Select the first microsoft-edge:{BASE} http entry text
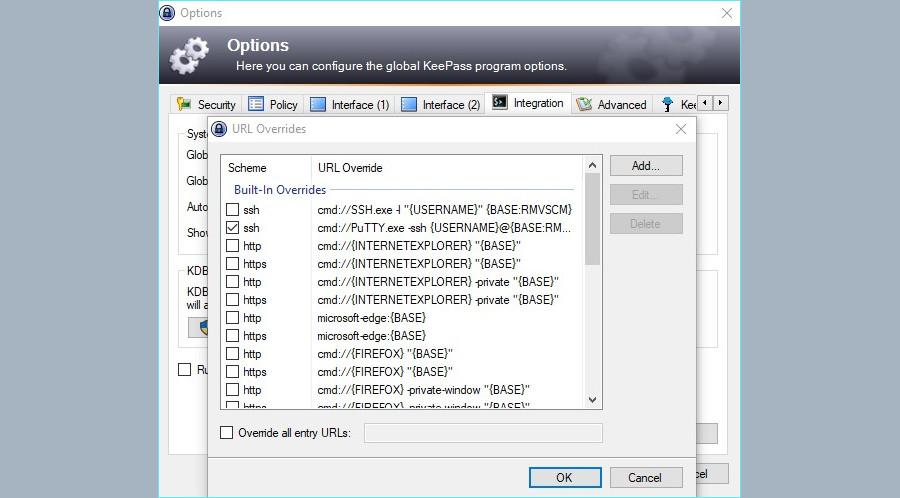Screen dimensions: 900x498 (x=371, y=318)
